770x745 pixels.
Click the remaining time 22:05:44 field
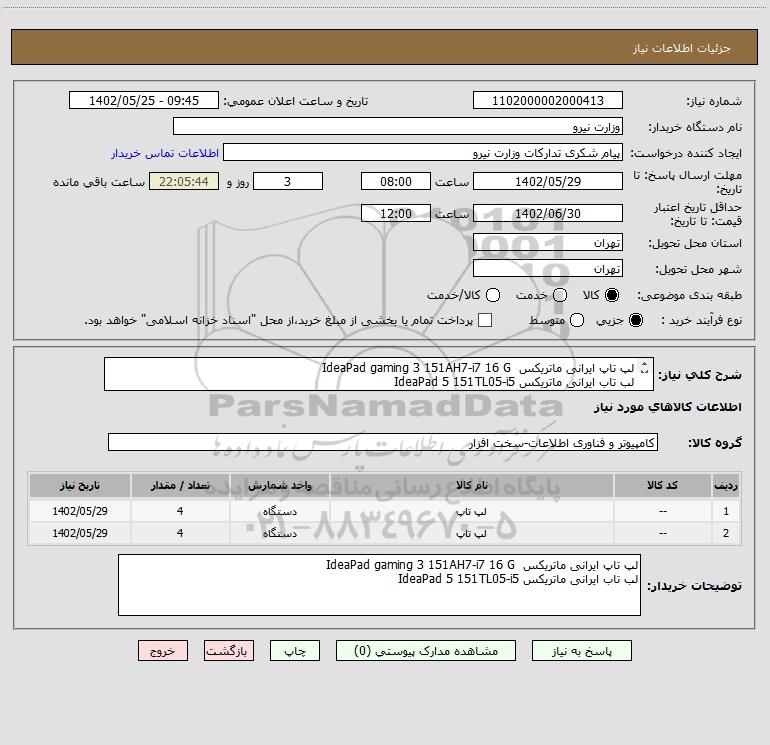(184, 182)
